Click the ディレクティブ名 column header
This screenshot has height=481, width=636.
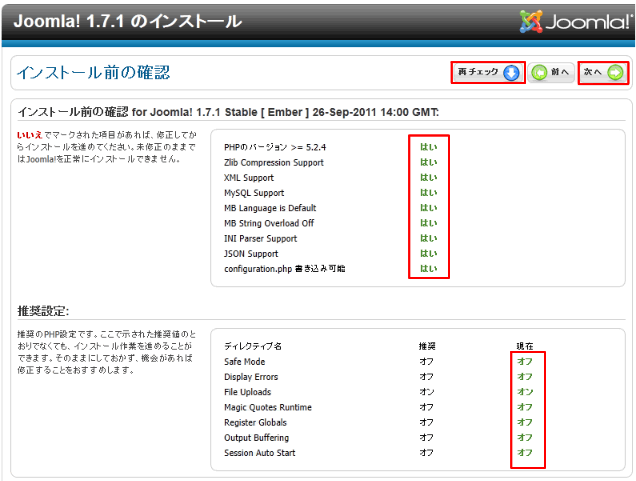[253, 346]
